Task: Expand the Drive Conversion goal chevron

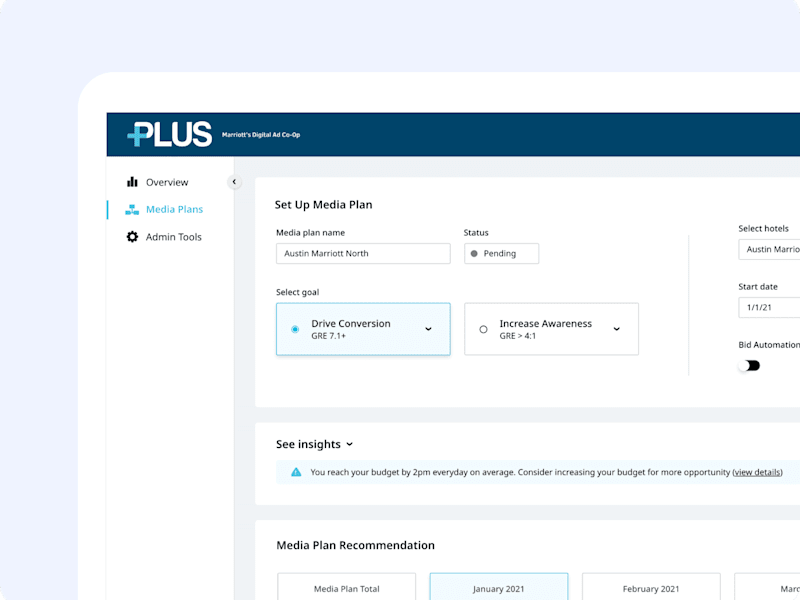Action: (429, 329)
